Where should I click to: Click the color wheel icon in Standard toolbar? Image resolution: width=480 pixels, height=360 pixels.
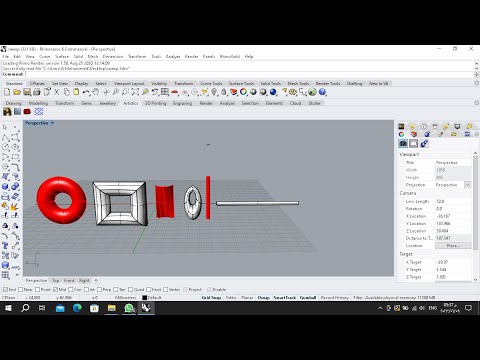(x=243, y=92)
